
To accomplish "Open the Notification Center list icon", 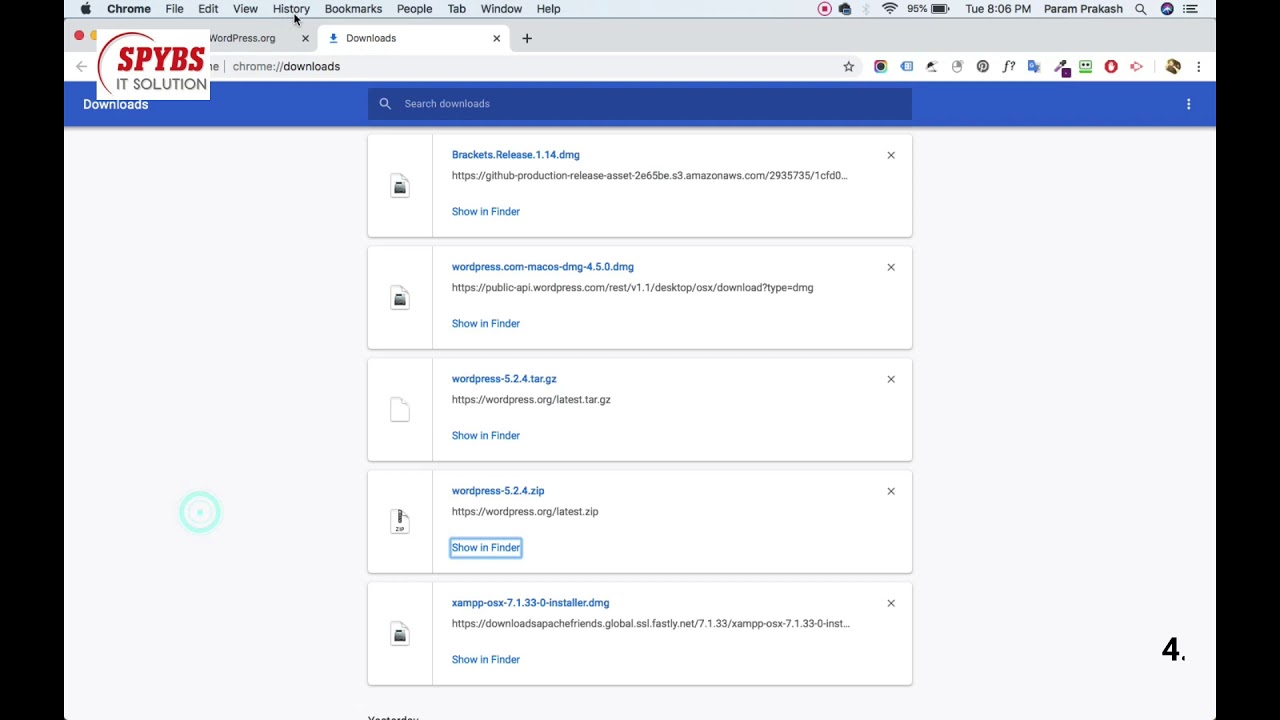I will point(1190,9).
